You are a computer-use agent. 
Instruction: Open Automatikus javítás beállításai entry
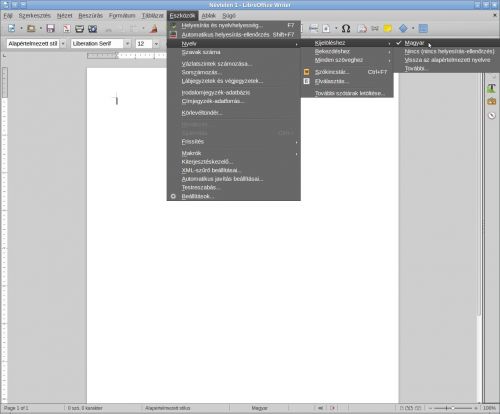[234, 179]
